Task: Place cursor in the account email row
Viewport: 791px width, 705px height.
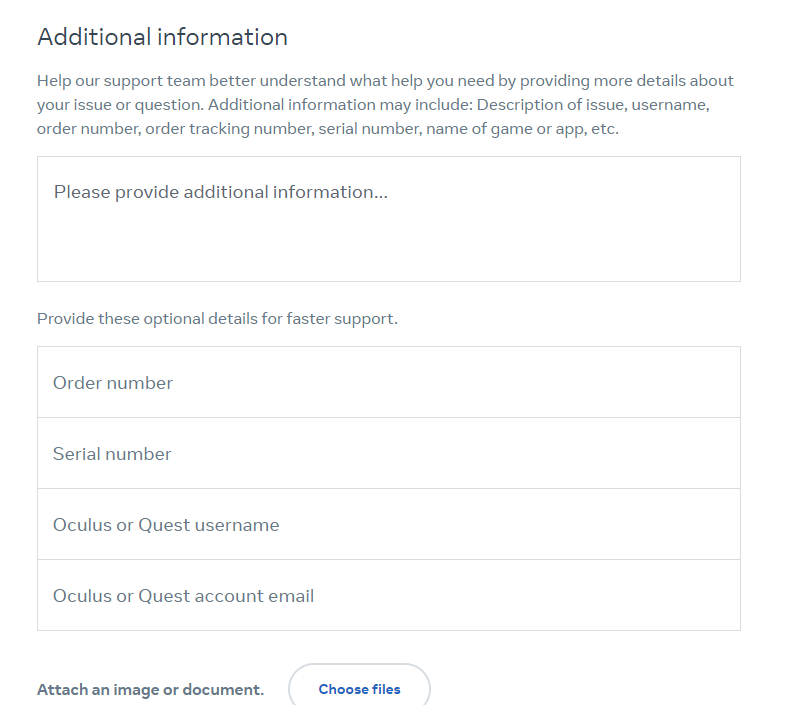Action: click(x=388, y=595)
